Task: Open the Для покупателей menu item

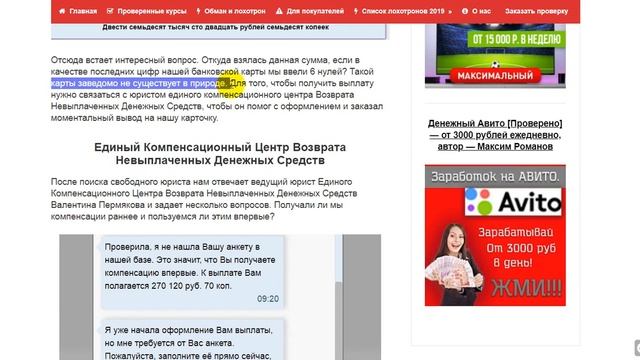Action: point(315,11)
